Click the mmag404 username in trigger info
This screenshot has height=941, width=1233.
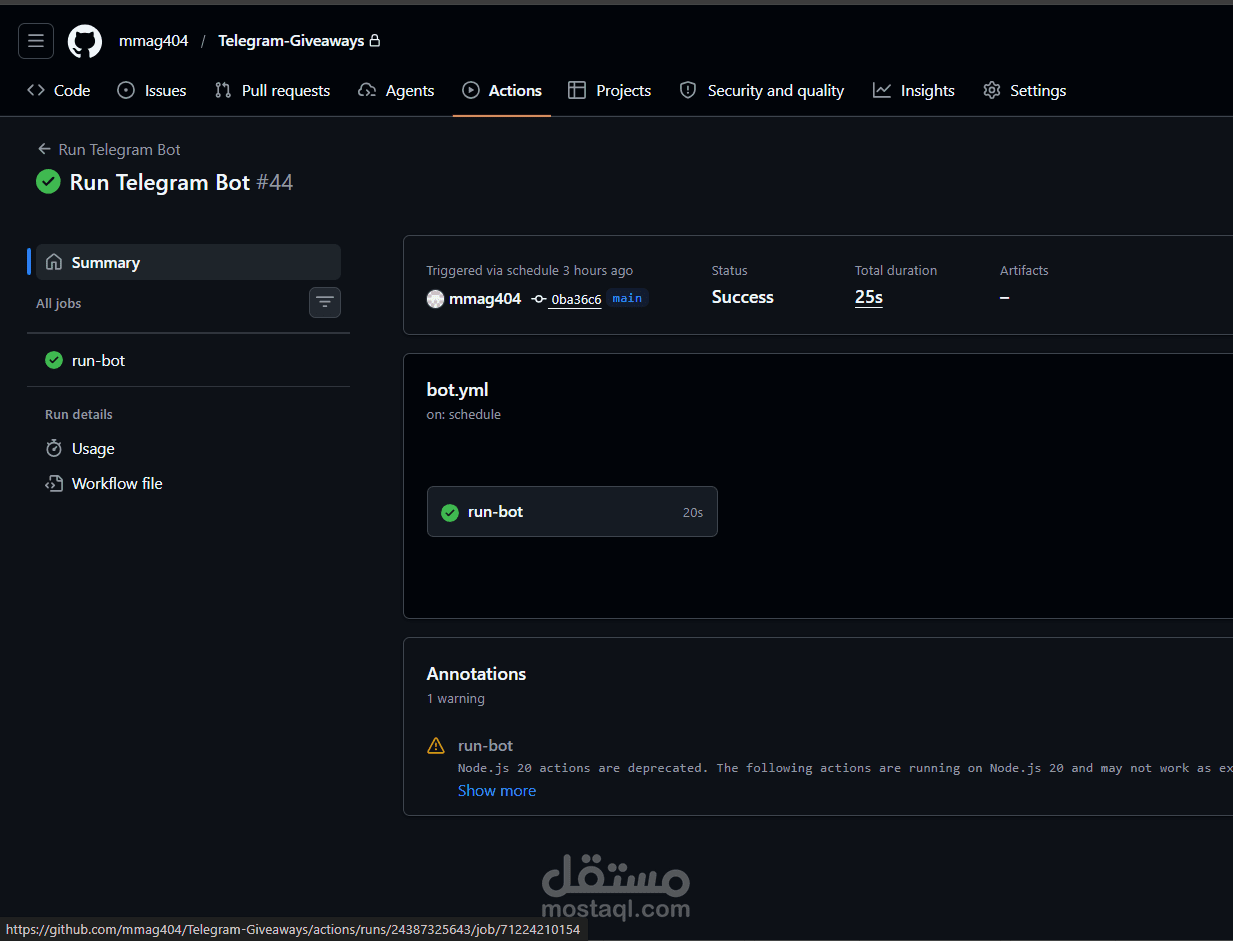pos(485,298)
